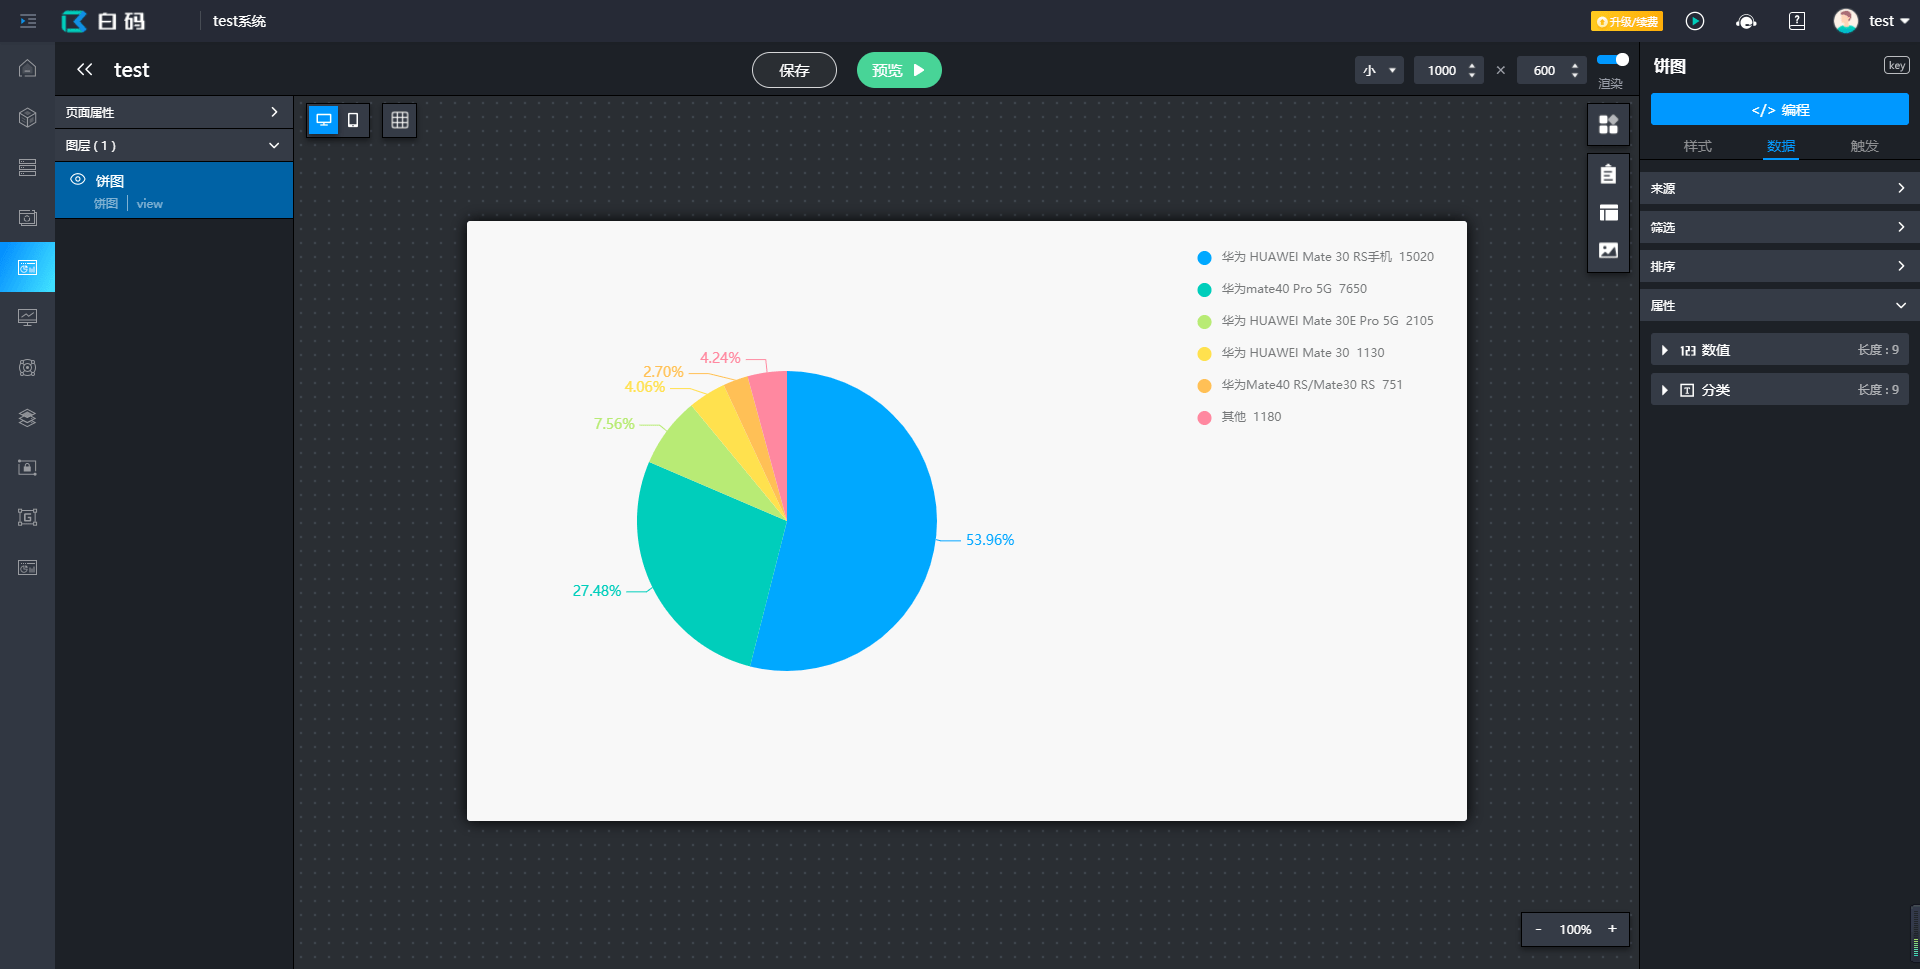Open the customer support headset icon
1920x969 pixels.
1746,21
